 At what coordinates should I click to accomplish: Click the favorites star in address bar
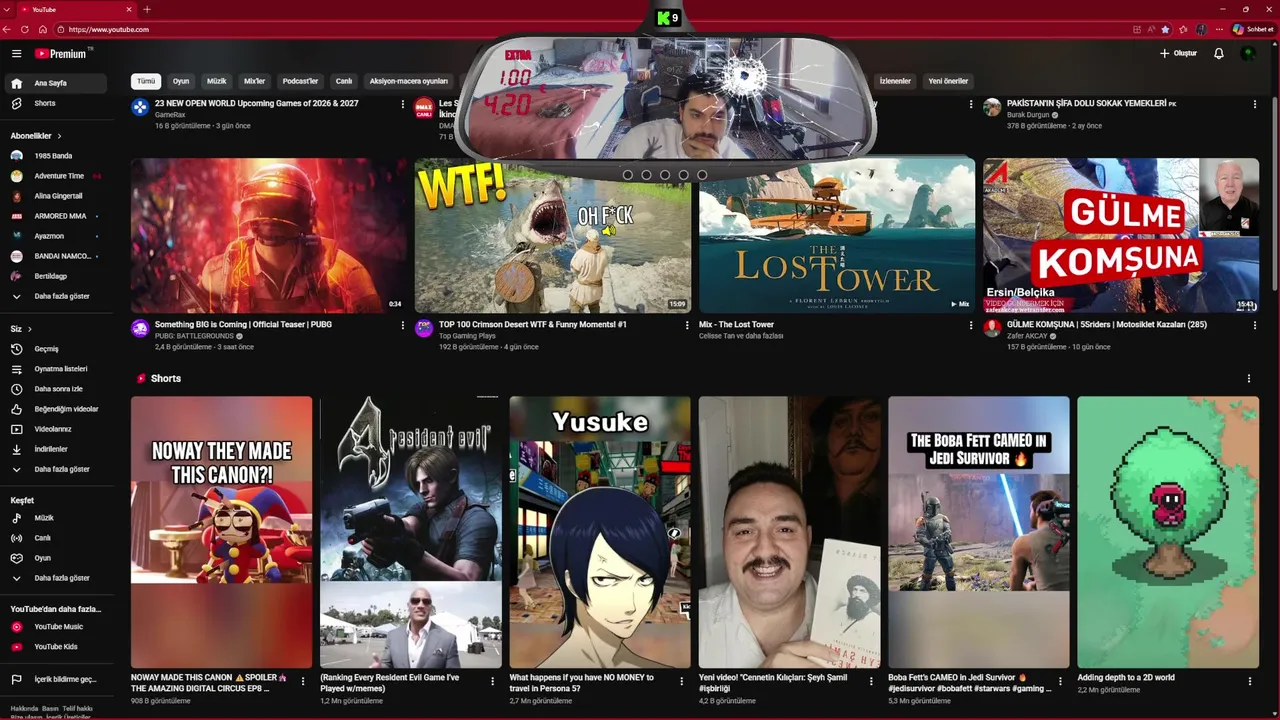tap(1165, 29)
